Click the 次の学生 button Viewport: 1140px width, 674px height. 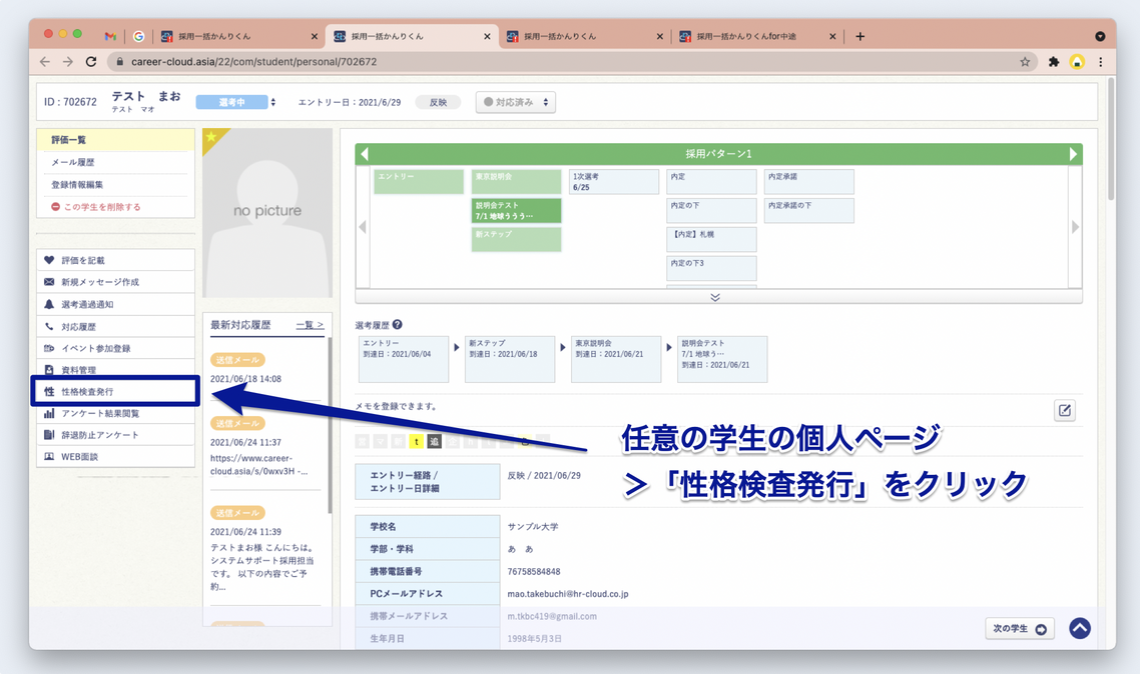pos(1019,629)
